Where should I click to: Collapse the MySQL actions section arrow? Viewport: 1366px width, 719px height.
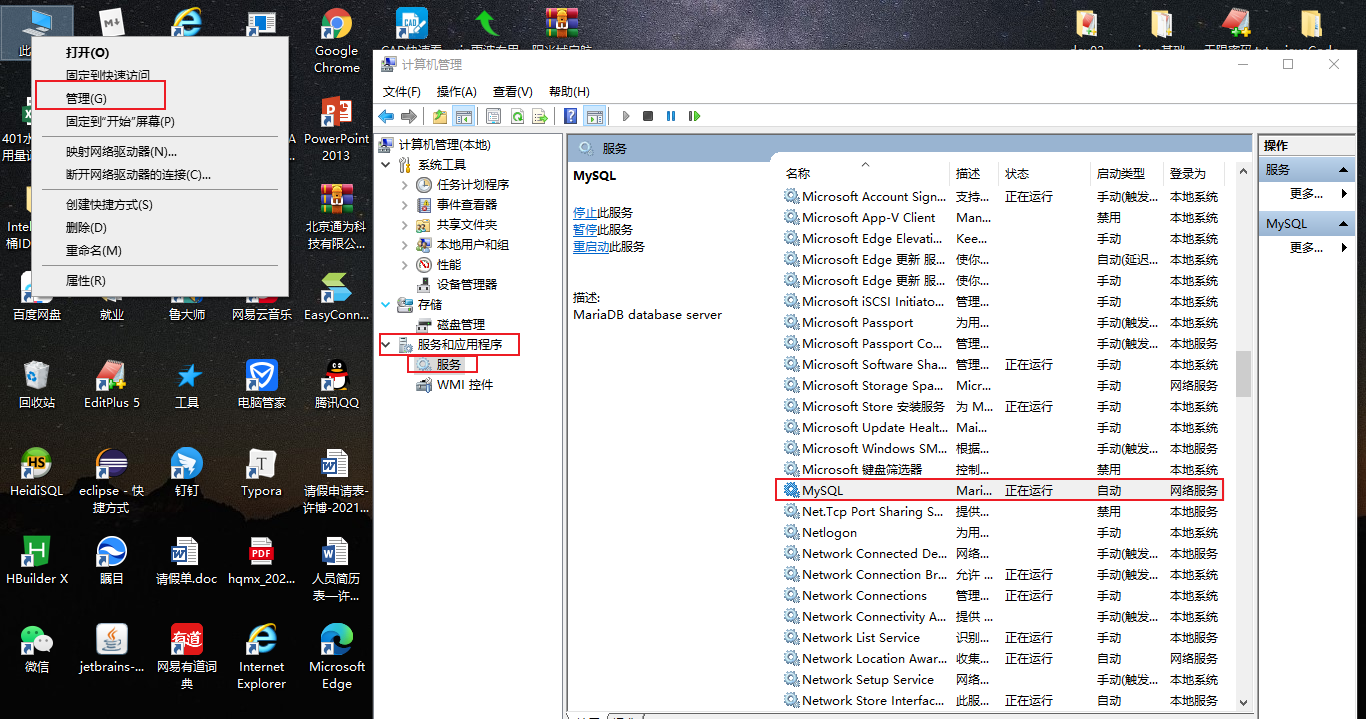[x=1344, y=224]
